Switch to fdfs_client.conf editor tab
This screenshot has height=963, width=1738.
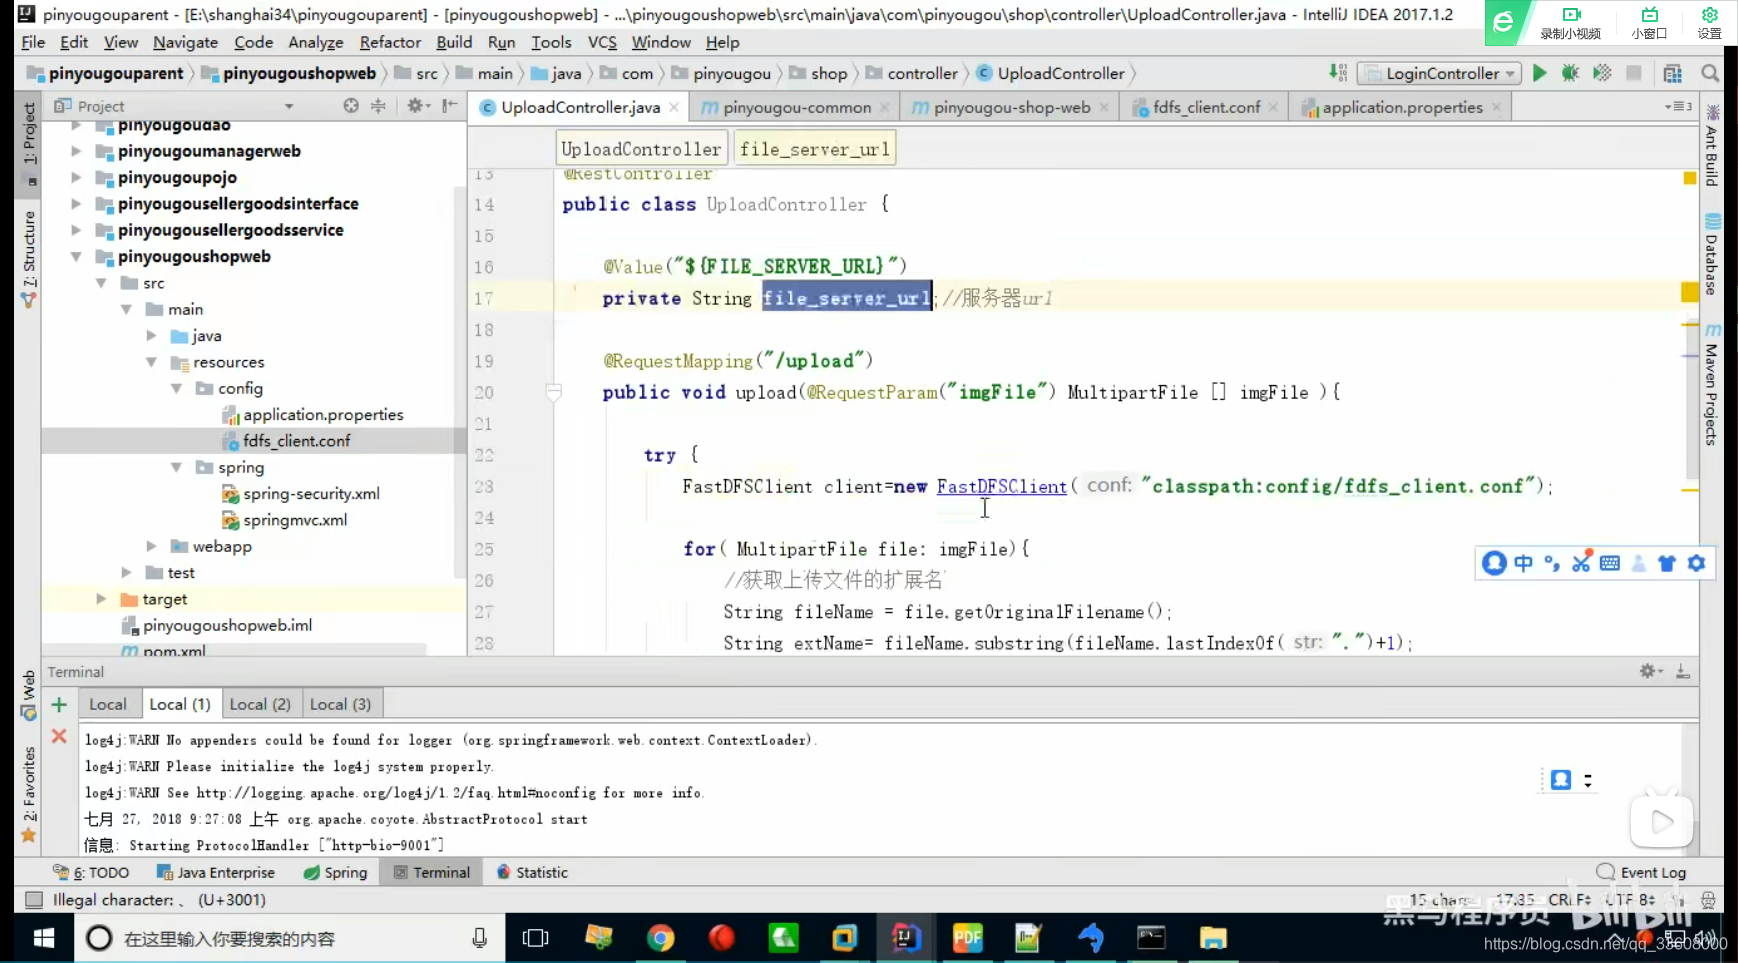1204,107
